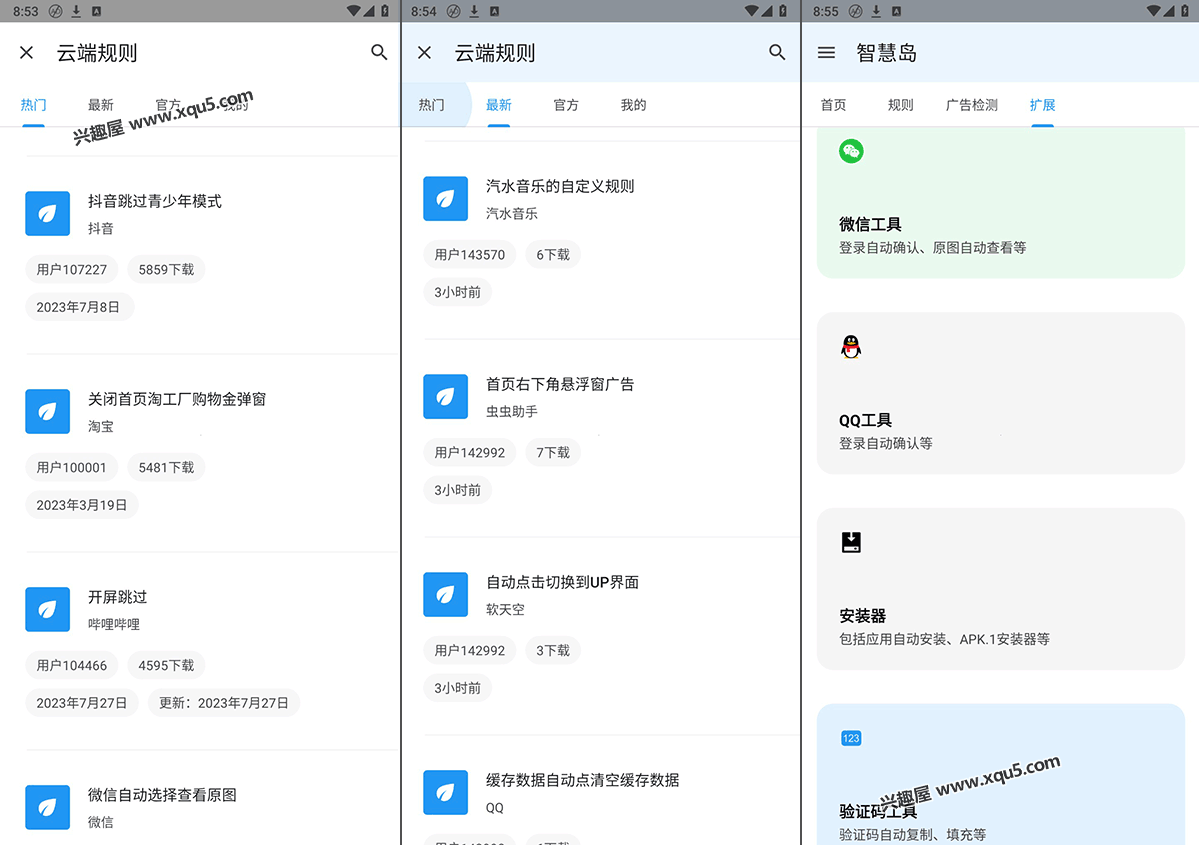
Task: Open the 验证码工具 card
Action: tap(1001, 774)
